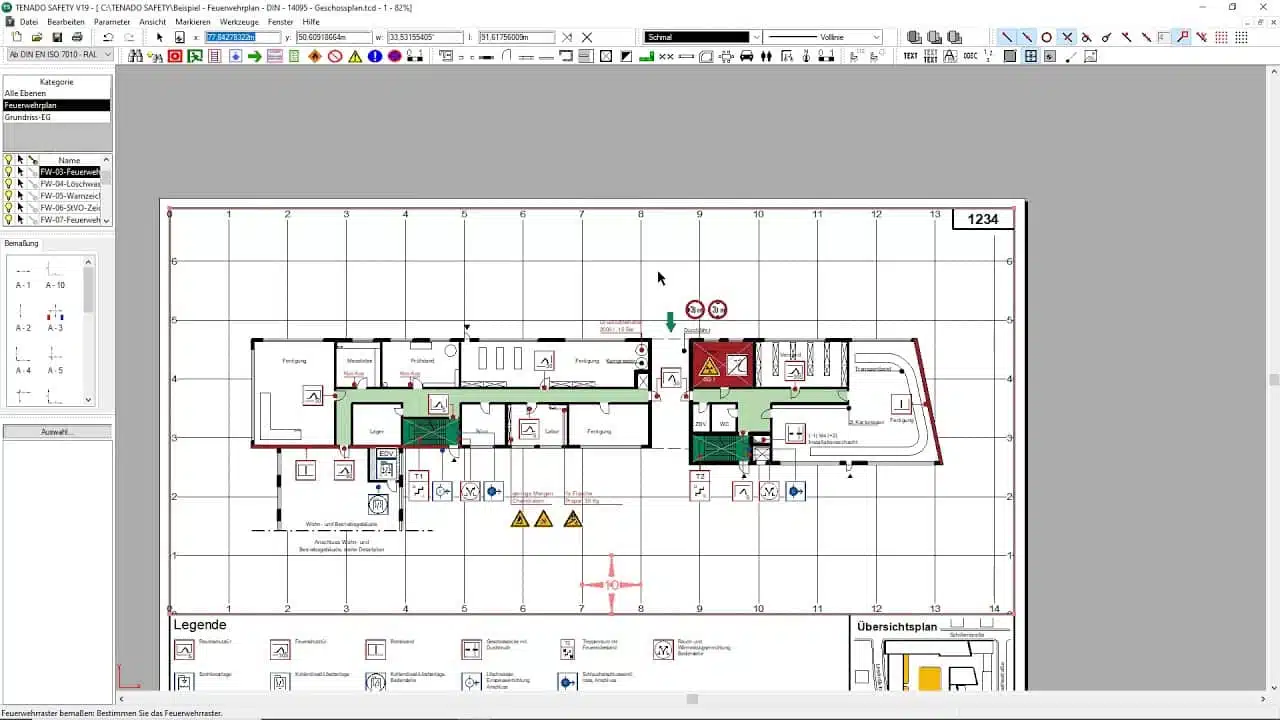
Task: Select Grundriss-EG category
Action: click(57, 117)
